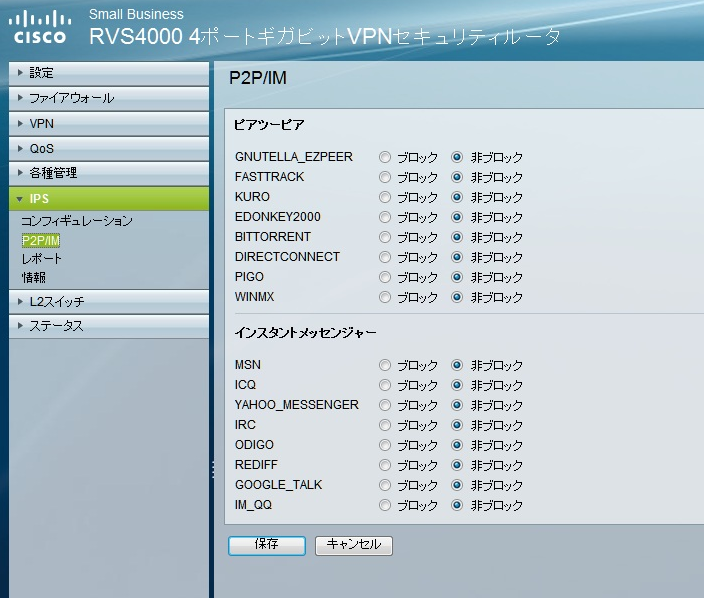This screenshot has height=598, width=704.
Task: Click the P2P/IM page title
Action: (x=258, y=78)
